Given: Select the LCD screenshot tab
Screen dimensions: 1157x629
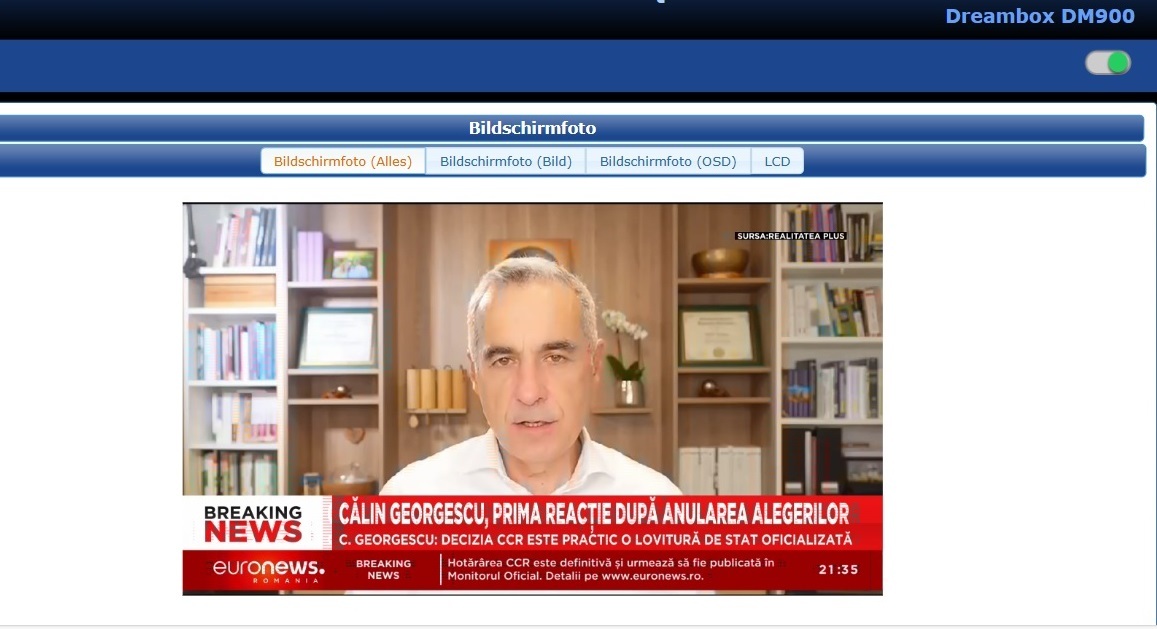Looking at the screenshot, I should coord(777,161).
